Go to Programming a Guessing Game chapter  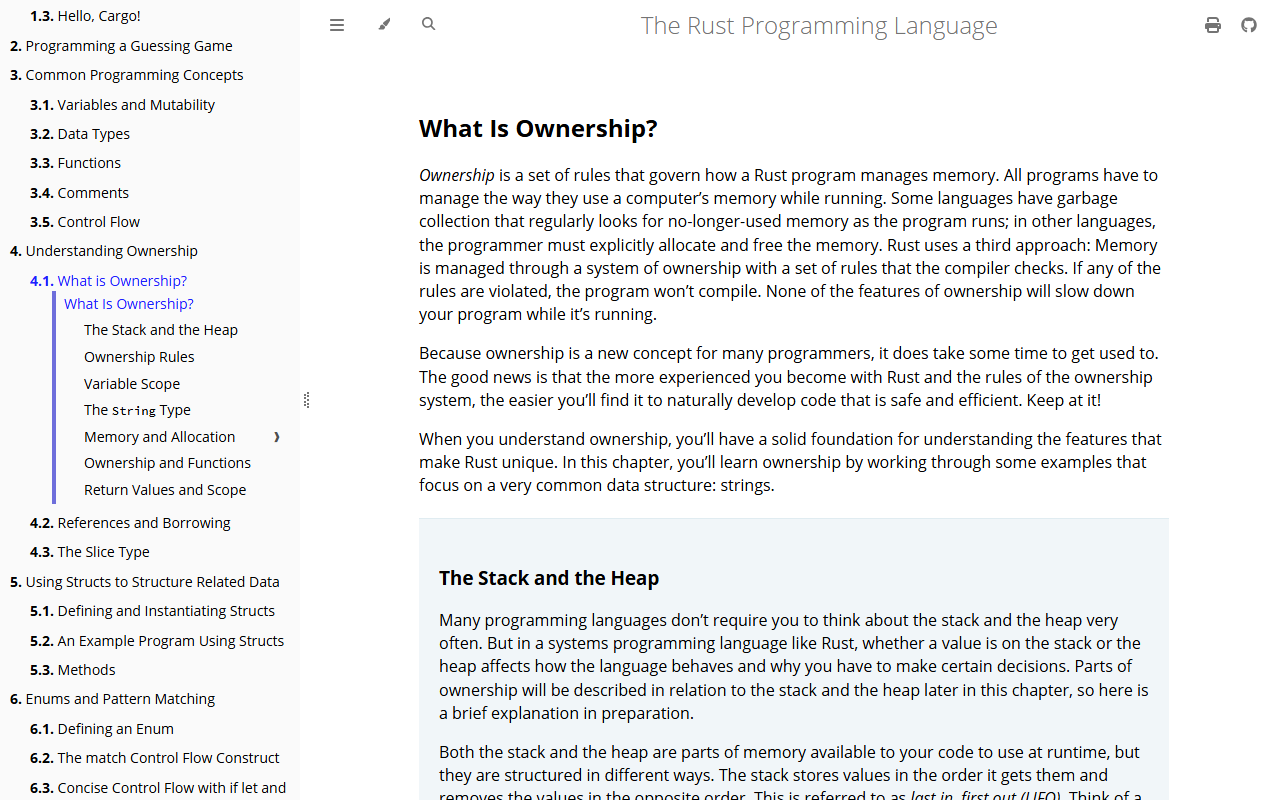pyautogui.click(x=121, y=46)
